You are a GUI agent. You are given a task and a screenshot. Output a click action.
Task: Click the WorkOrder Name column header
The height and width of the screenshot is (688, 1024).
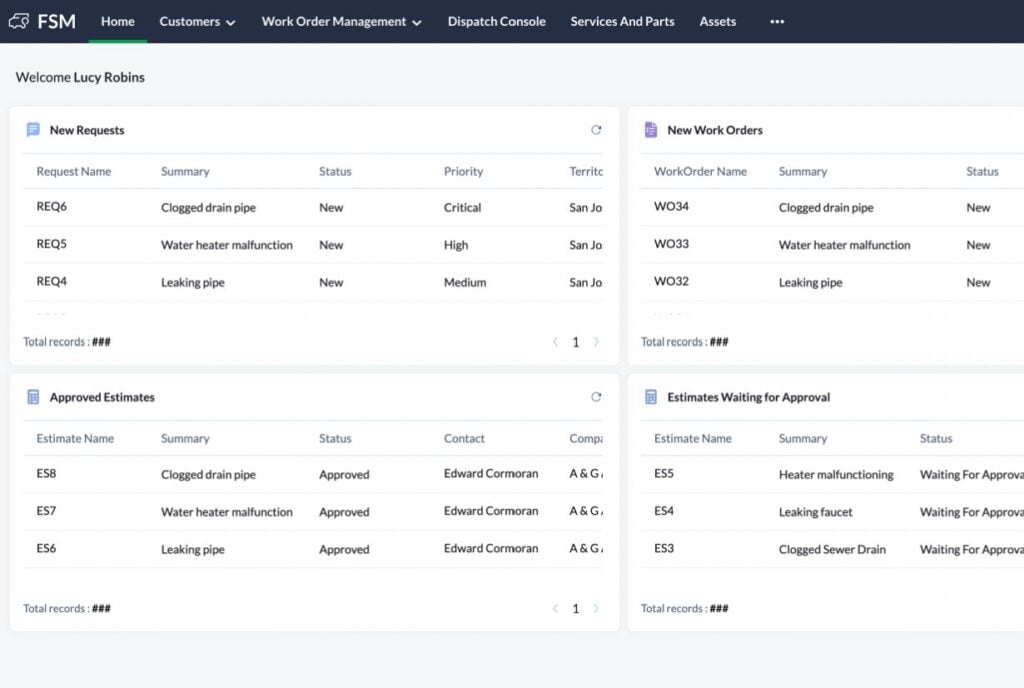click(x=700, y=171)
